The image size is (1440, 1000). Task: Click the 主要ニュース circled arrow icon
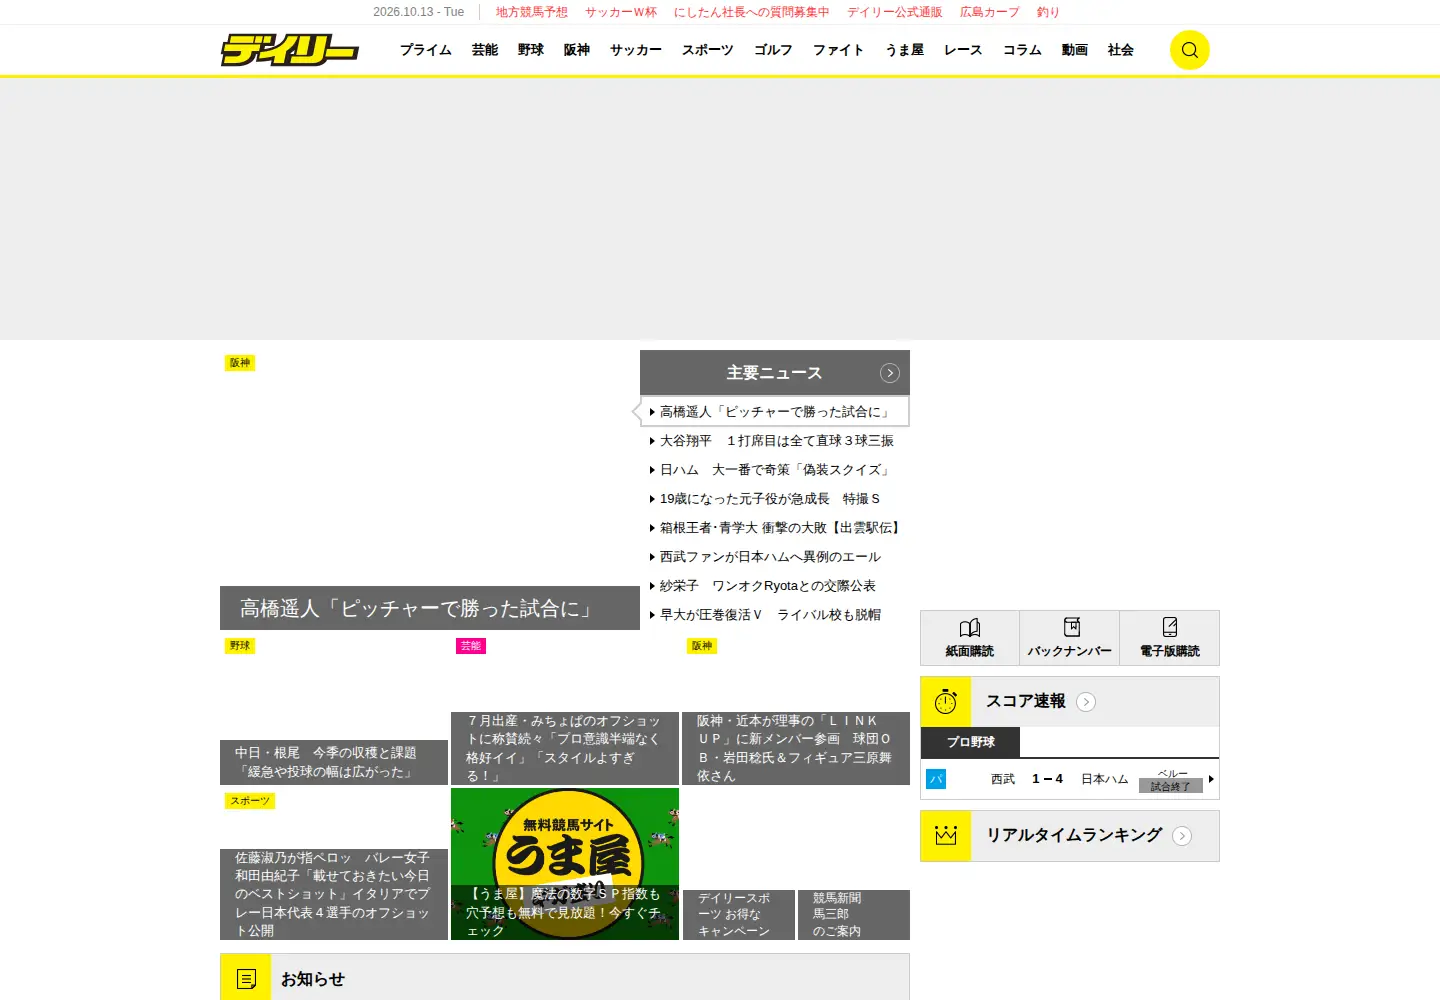click(890, 373)
